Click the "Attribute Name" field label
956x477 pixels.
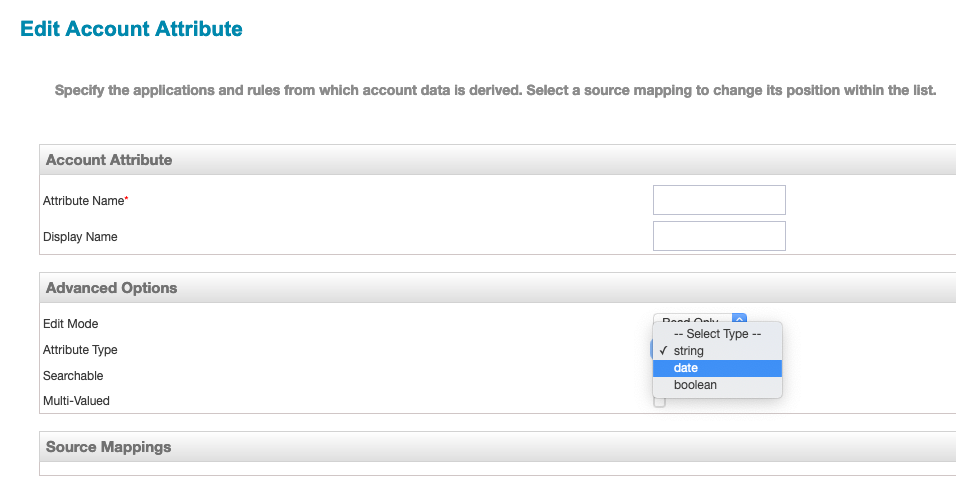click(85, 201)
